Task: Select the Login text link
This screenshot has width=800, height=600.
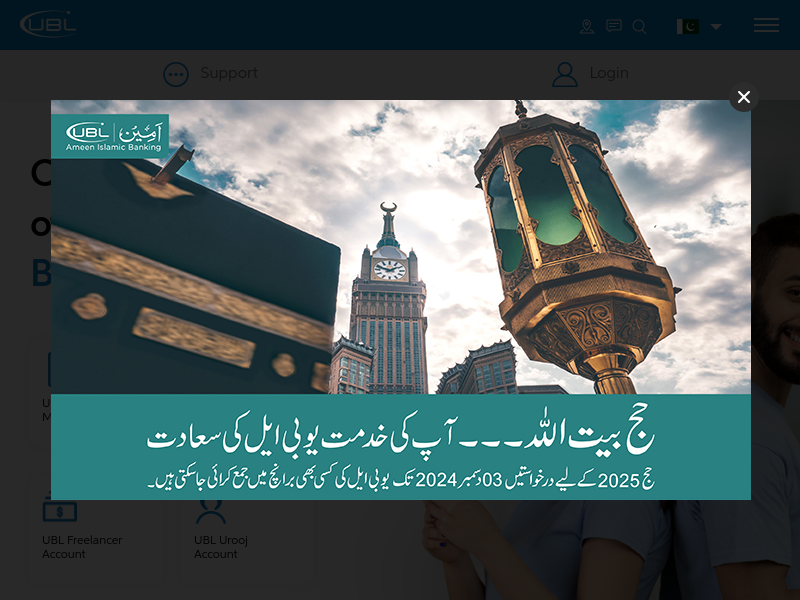Action: (609, 73)
